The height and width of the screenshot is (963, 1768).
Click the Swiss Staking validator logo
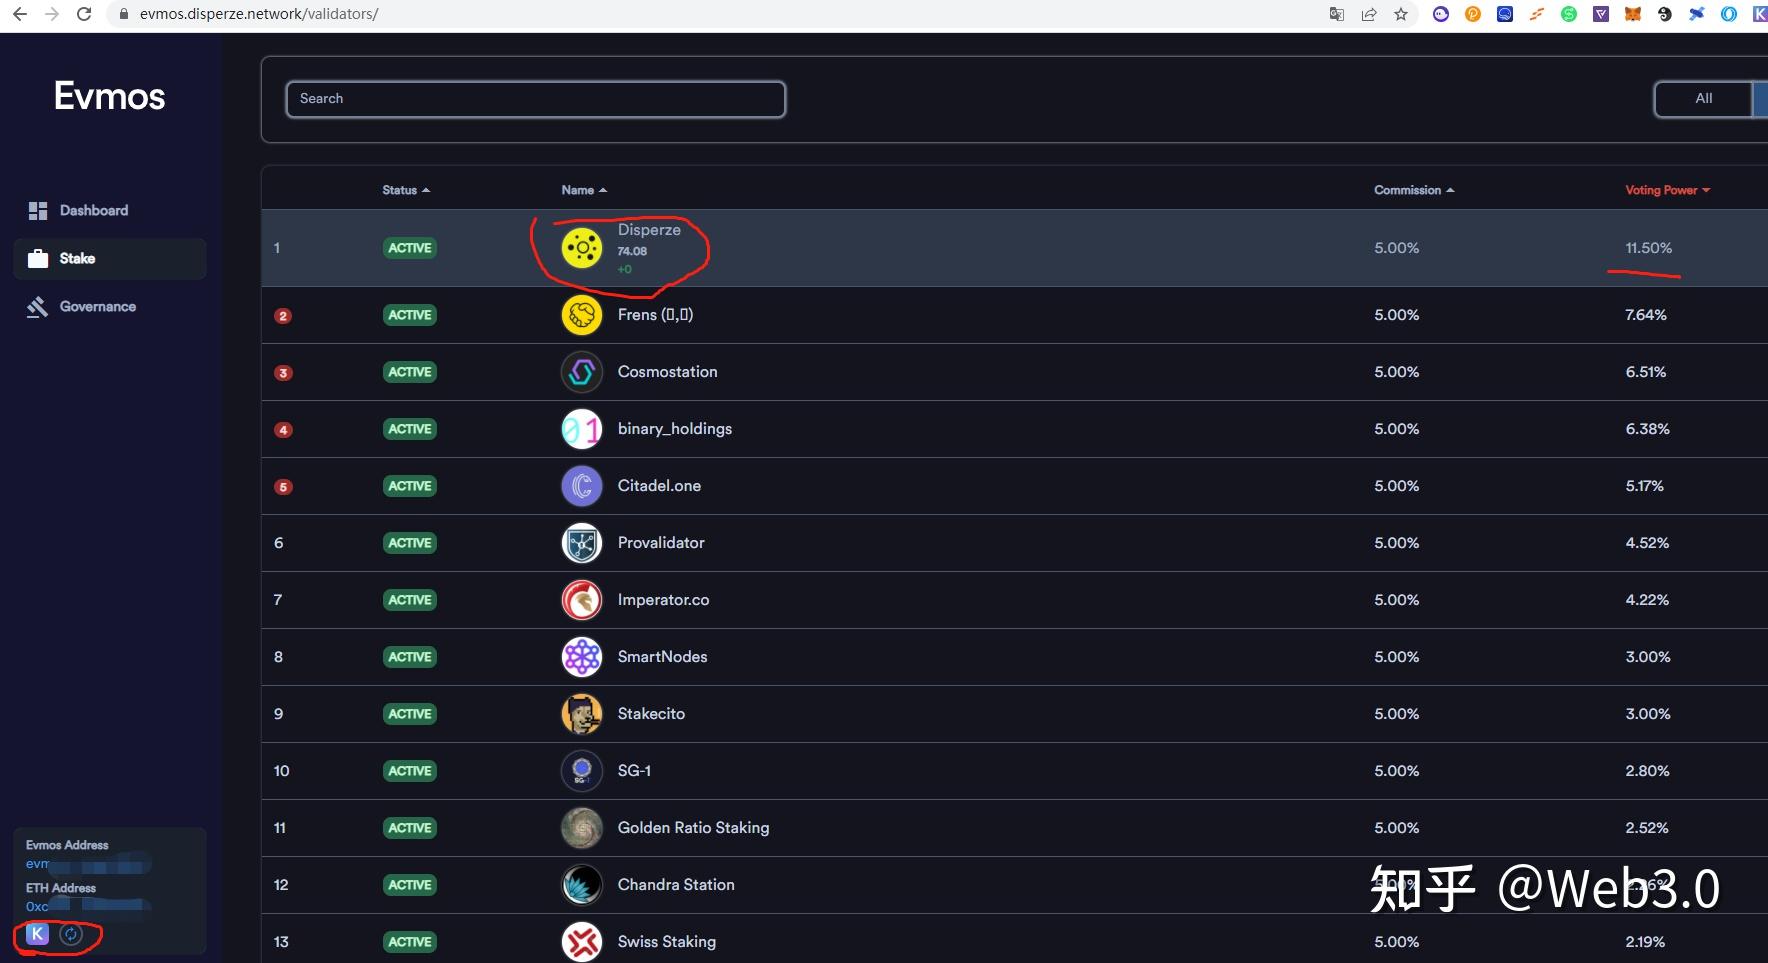pyautogui.click(x=582, y=942)
